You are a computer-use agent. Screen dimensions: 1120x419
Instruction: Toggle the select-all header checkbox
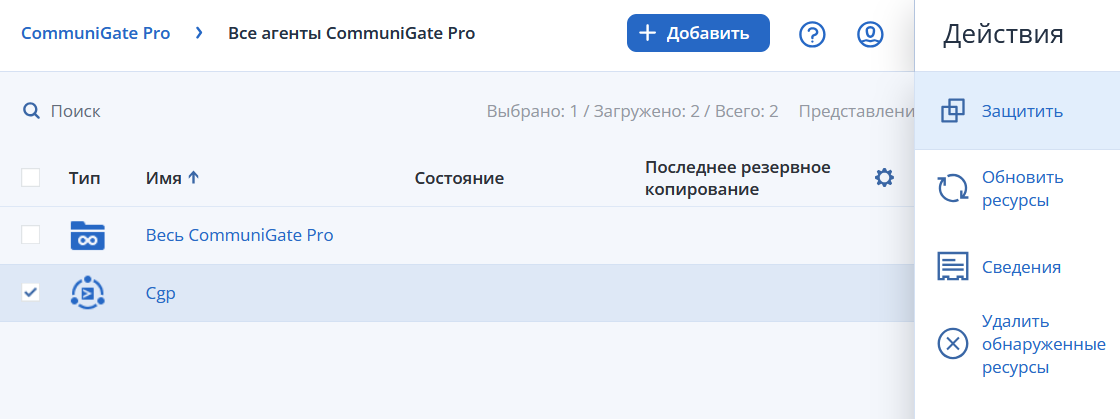[x=31, y=178]
